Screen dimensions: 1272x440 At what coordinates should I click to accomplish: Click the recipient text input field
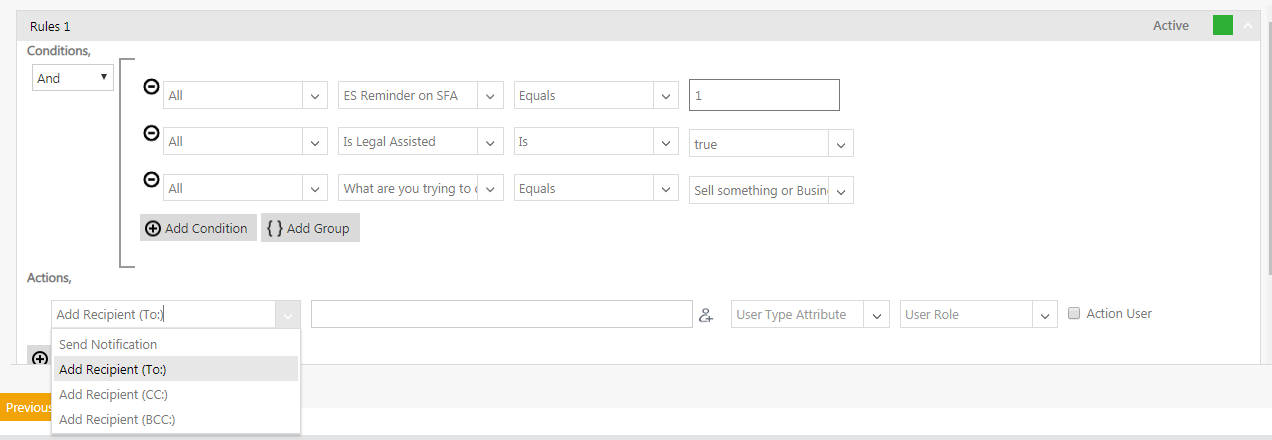[501, 315]
